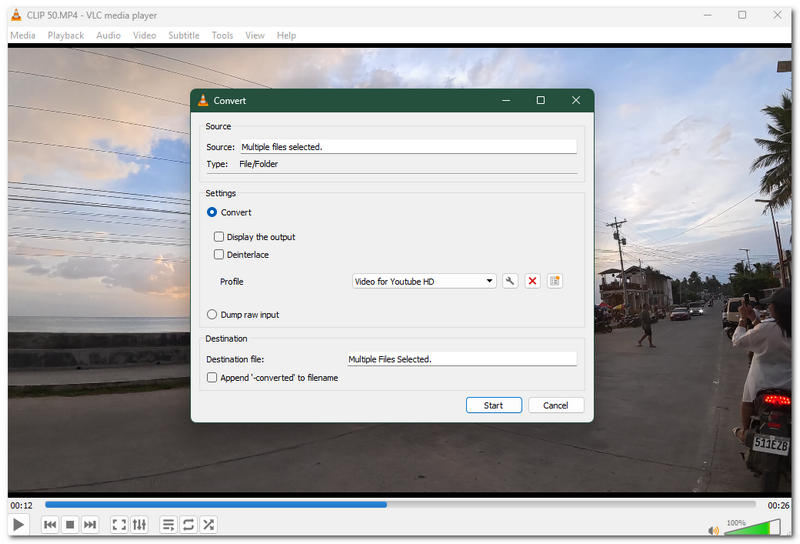Select the Dump raw input radio button
The image size is (800, 544).
[212, 315]
